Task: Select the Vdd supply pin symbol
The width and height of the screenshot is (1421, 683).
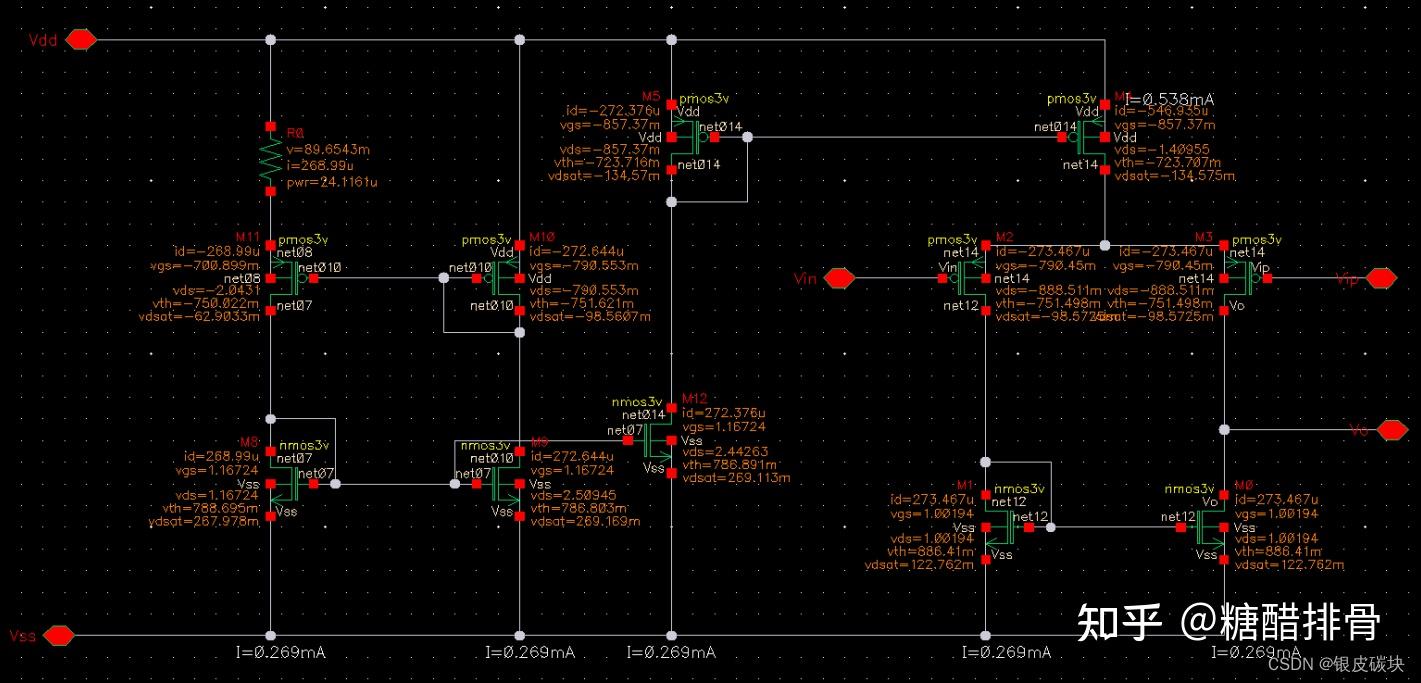Action: click(82, 40)
